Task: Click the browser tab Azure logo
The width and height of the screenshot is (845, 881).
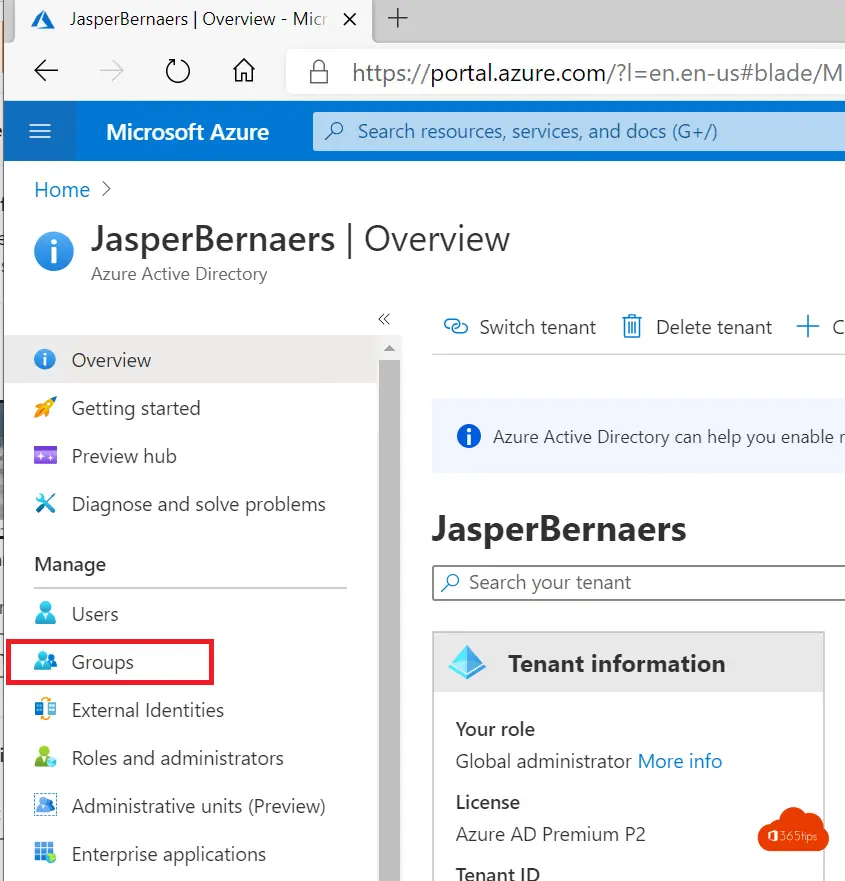Action: [x=43, y=20]
